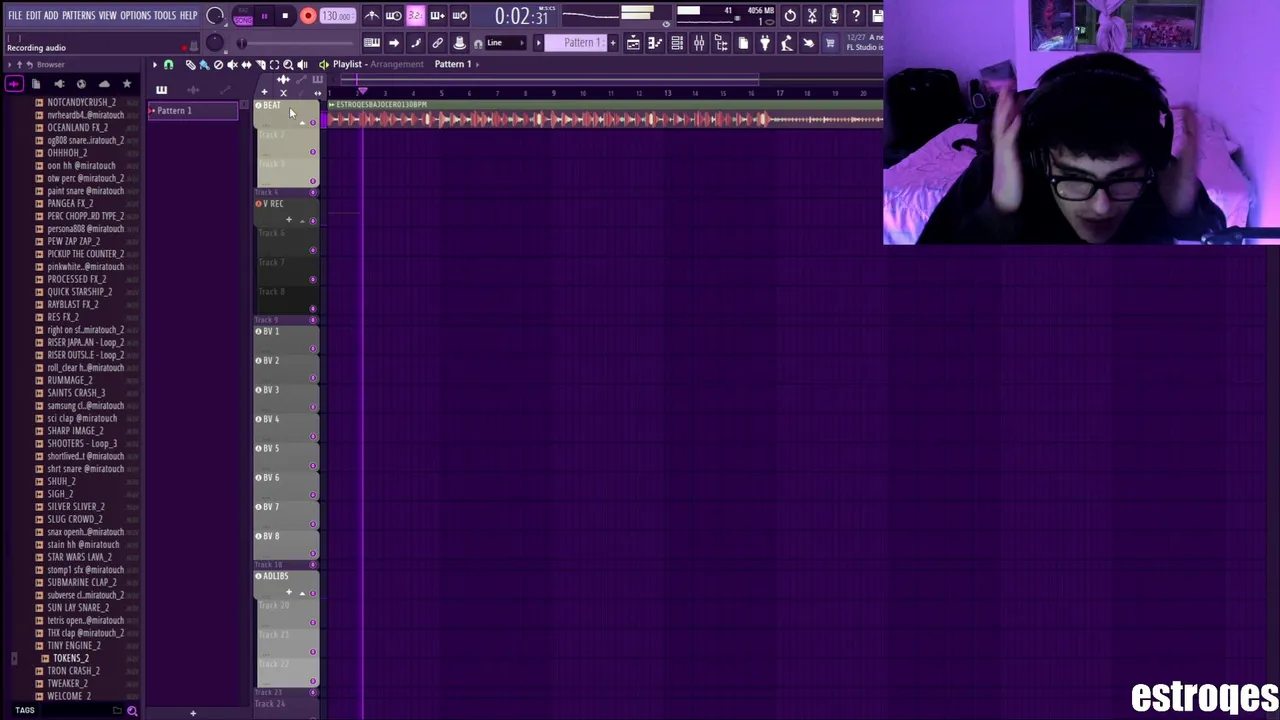Pause playback using the pause button
This screenshot has height=720, width=1280.
264,16
